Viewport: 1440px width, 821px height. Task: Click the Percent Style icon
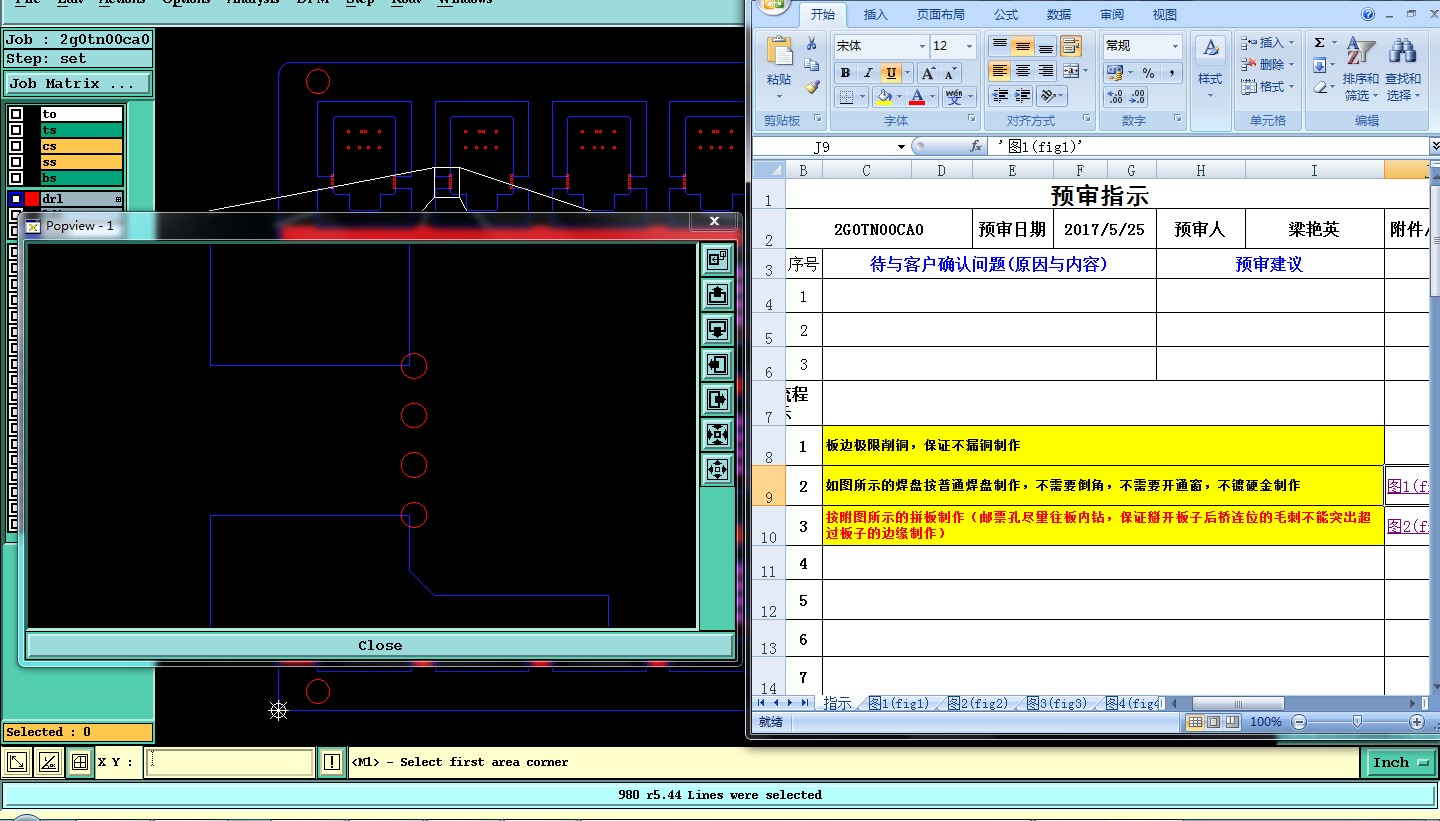coord(1148,73)
